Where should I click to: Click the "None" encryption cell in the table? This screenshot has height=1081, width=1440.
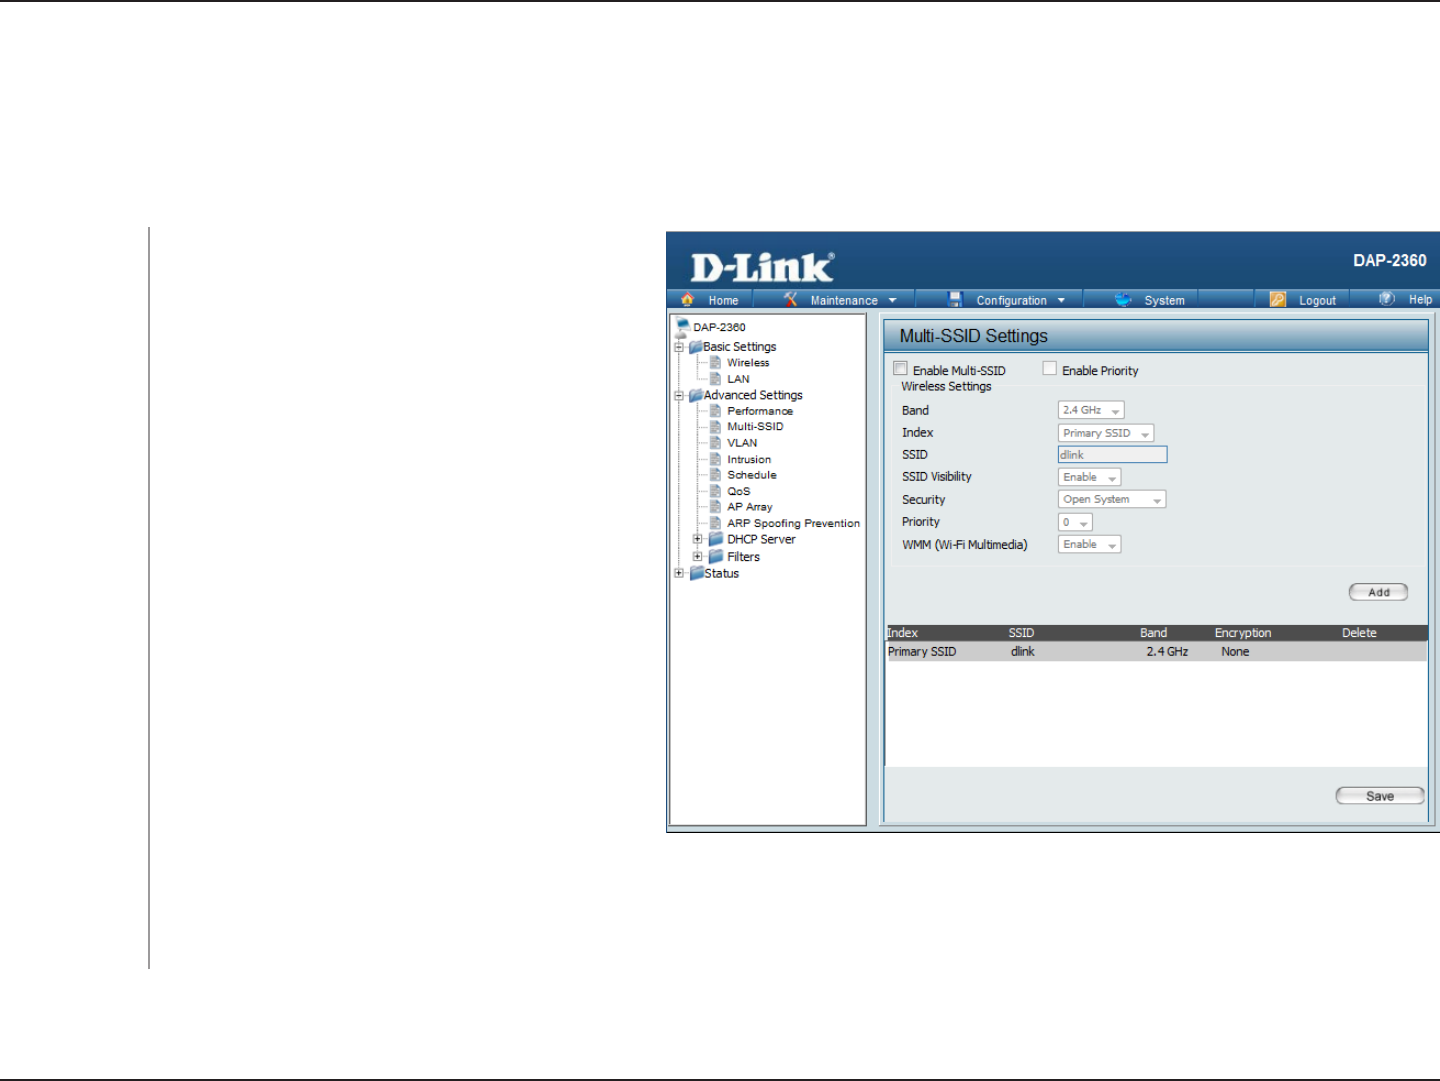(x=1235, y=652)
